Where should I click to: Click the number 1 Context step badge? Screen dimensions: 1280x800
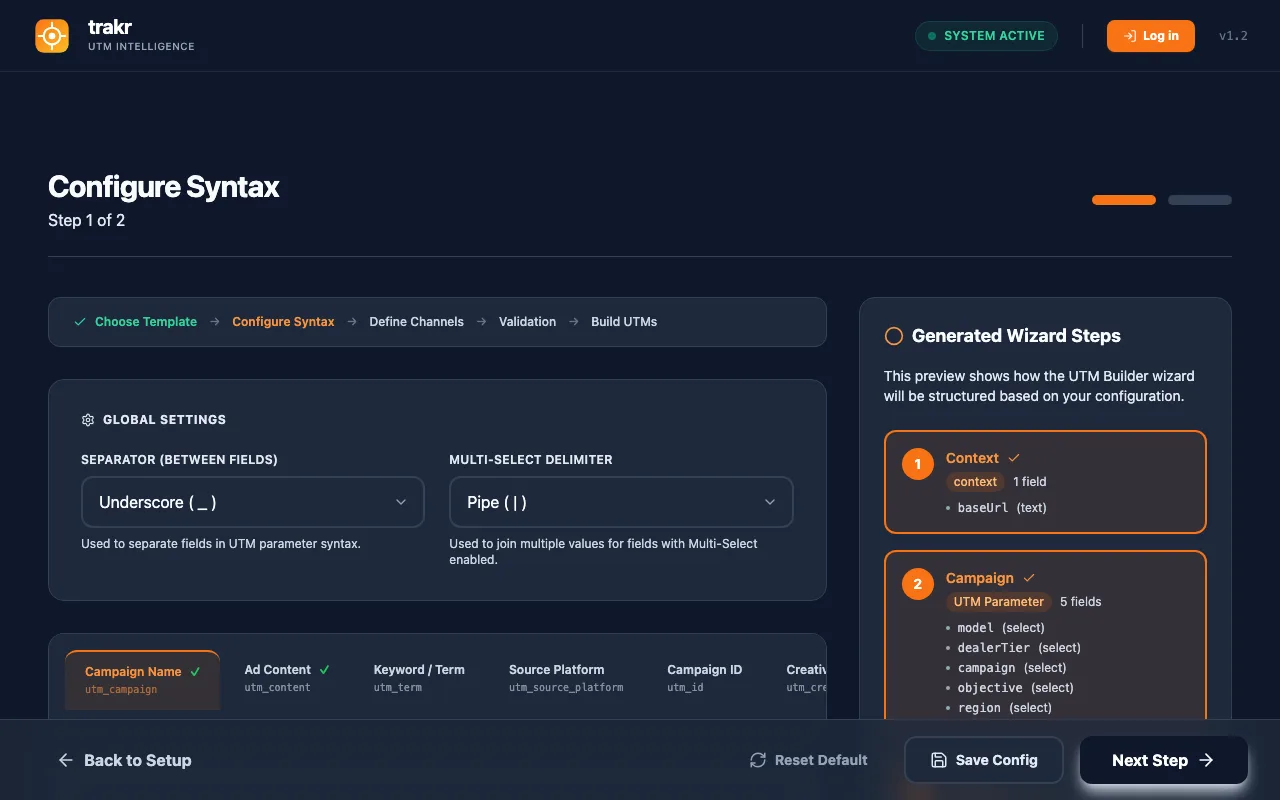917,465
